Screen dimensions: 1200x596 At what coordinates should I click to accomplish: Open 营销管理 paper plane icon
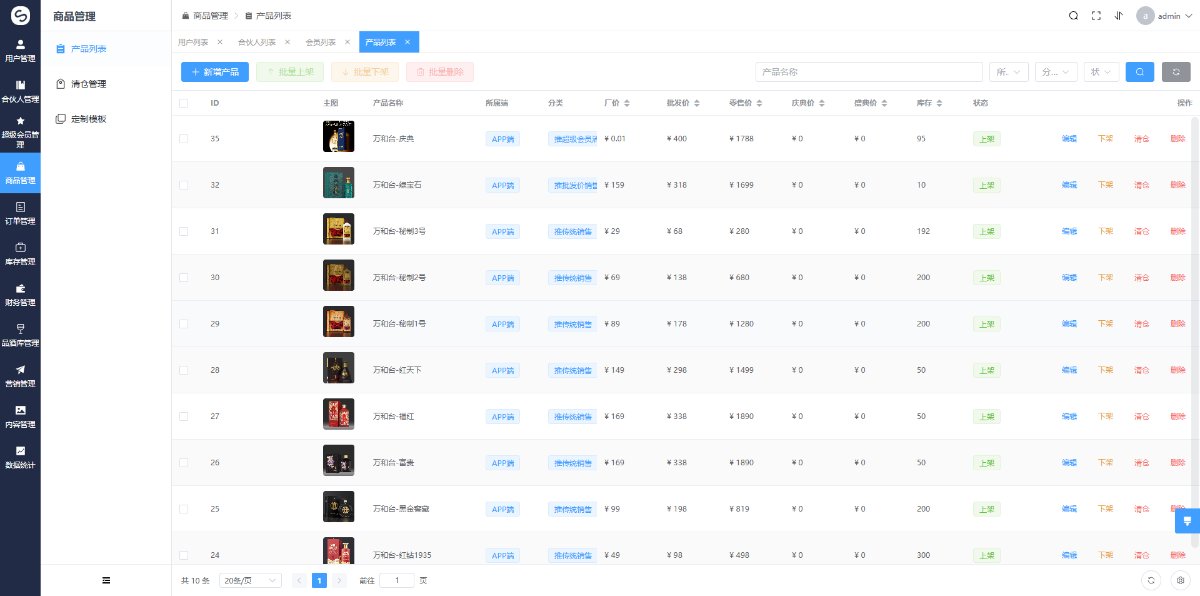click(20, 369)
